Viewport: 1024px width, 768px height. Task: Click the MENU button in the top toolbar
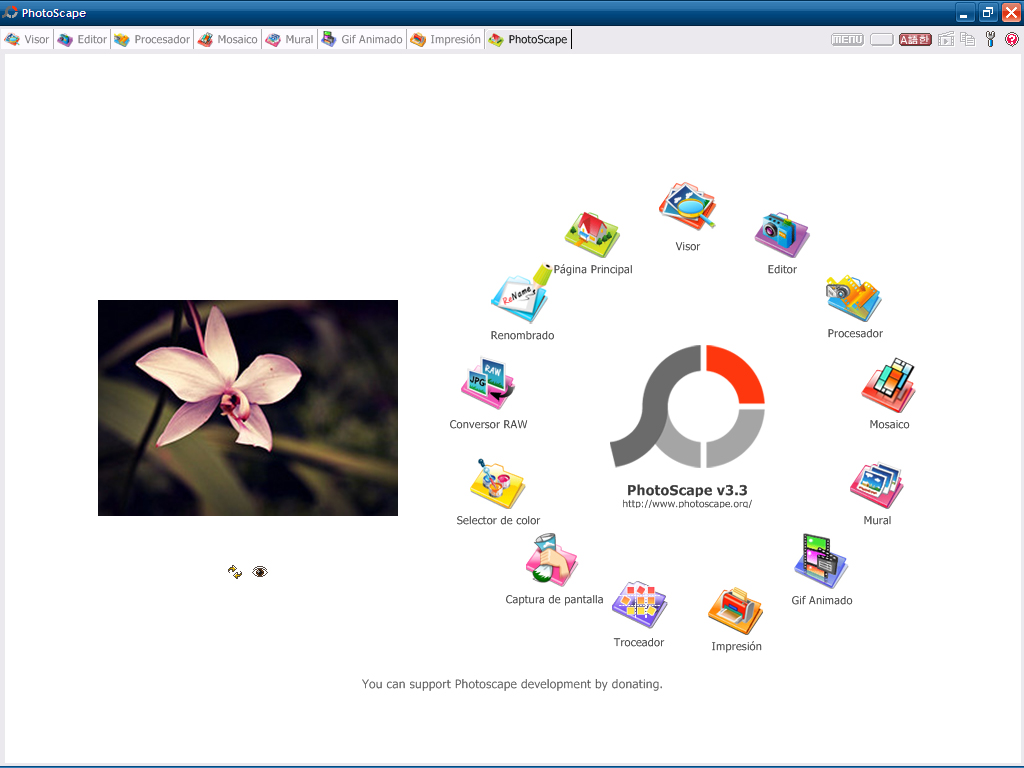pyautogui.click(x=847, y=40)
